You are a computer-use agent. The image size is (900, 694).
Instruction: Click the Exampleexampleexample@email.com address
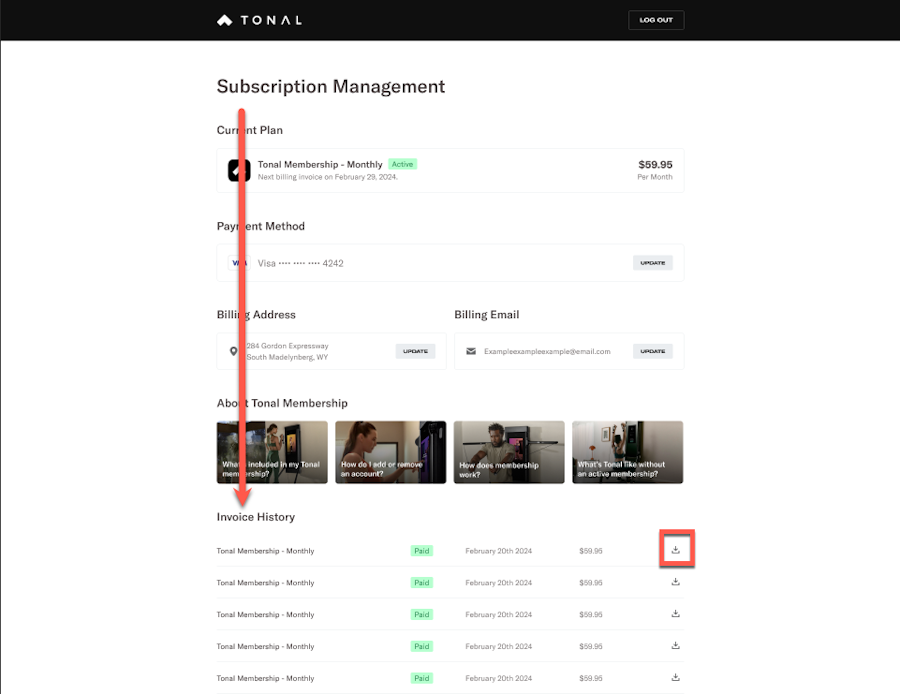[547, 351]
